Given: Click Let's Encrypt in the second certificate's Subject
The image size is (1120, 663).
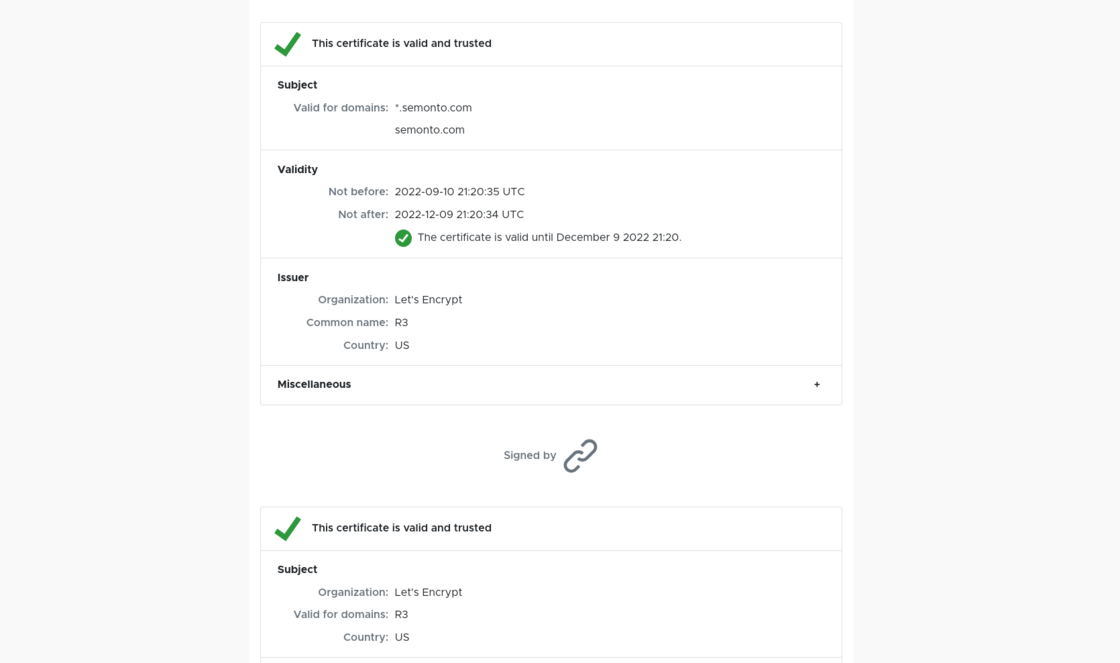Looking at the screenshot, I should click(428, 592).
